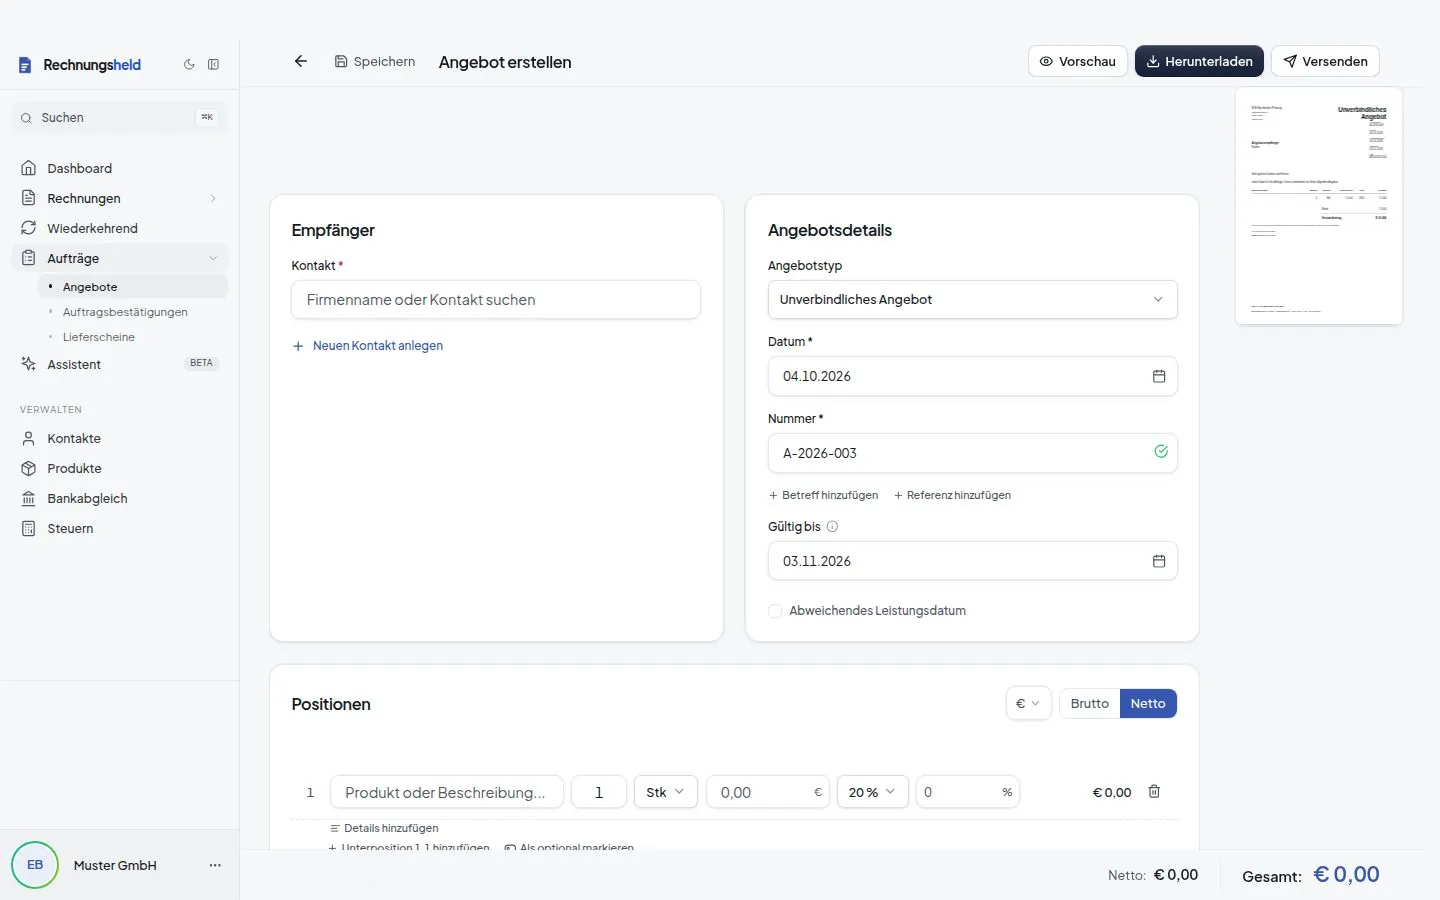The height and width of the screenshot is (900, 1440).
Task: Open Lieferscheine sub-item
Action: coord(132,337)
